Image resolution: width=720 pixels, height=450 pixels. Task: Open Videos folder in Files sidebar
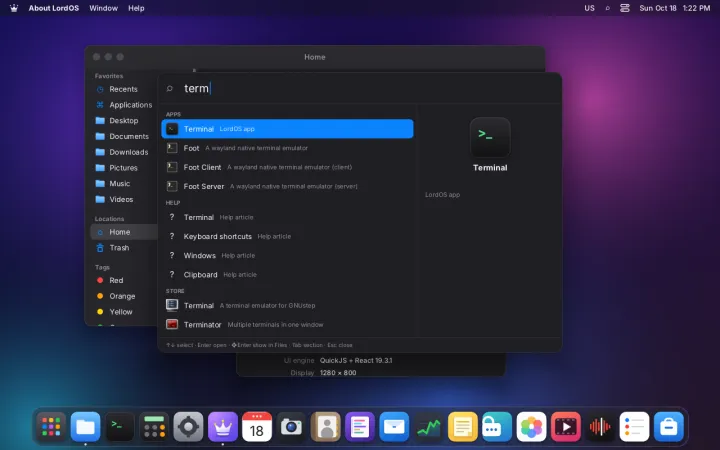[x=124, y=199]
